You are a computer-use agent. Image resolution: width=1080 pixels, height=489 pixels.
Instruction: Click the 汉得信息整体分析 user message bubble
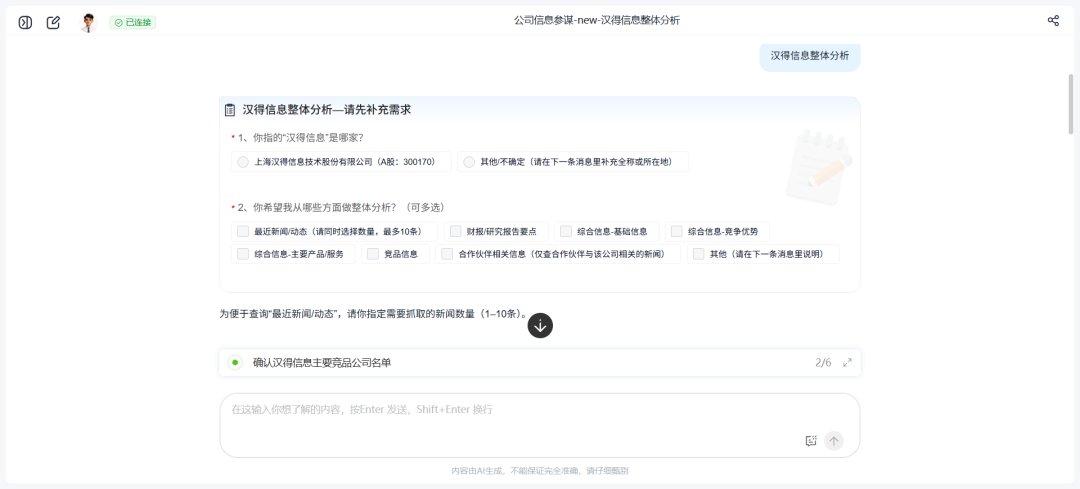(809, 56)
